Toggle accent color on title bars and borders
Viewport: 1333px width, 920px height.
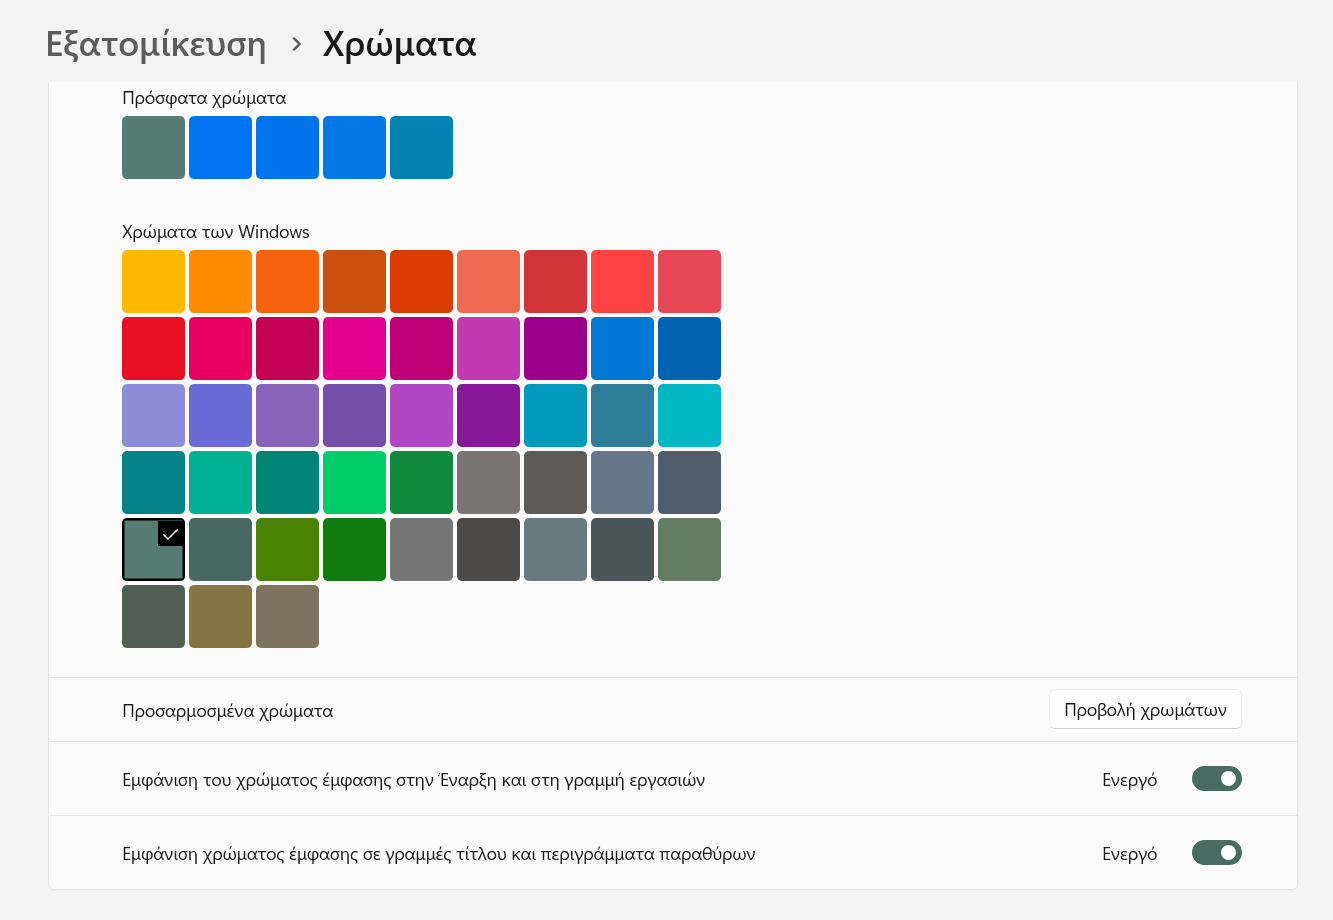1217,853
